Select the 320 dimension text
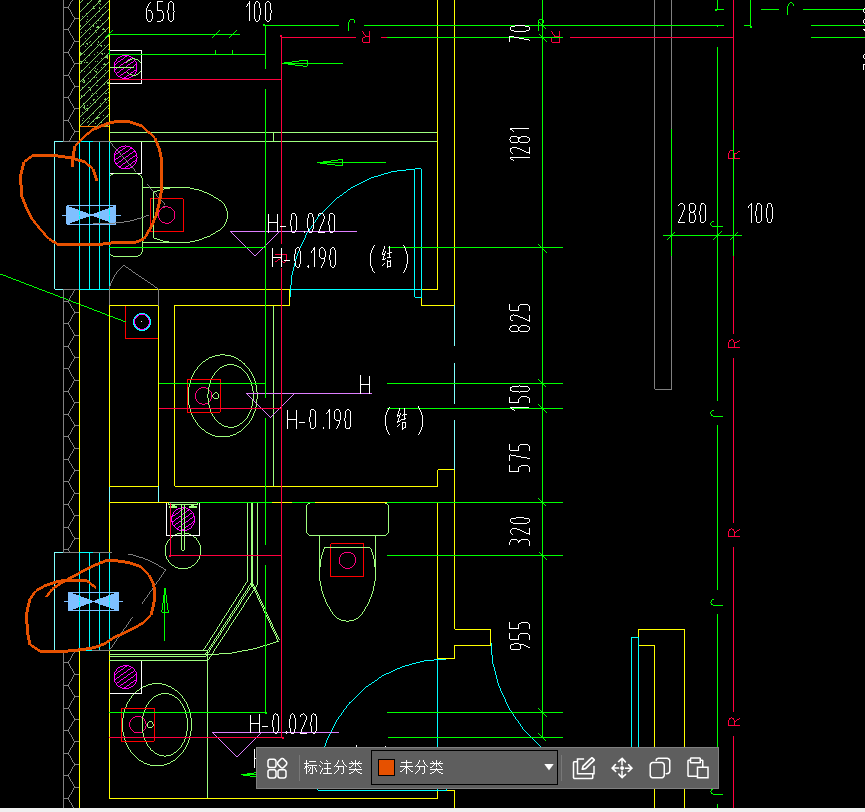This screenshot has height=812, width=865. (x=520, y=531)
